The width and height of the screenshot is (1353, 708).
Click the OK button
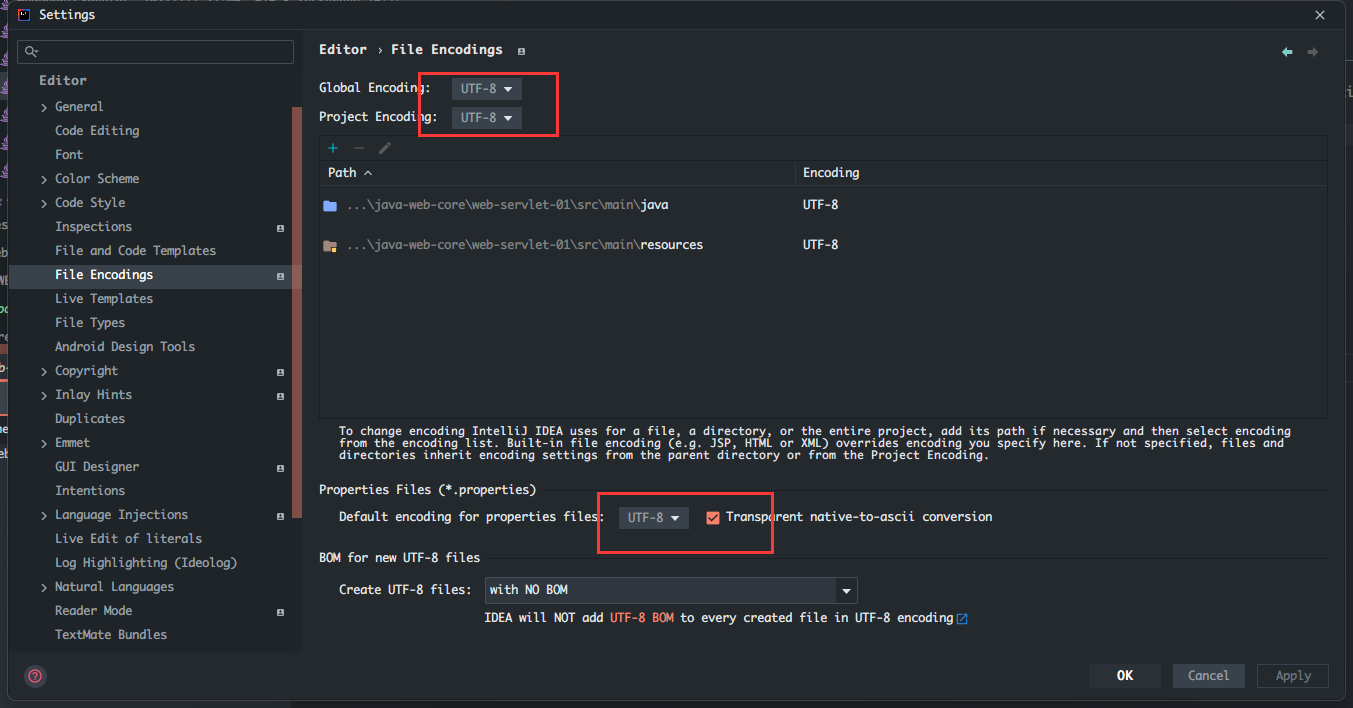1125,676
